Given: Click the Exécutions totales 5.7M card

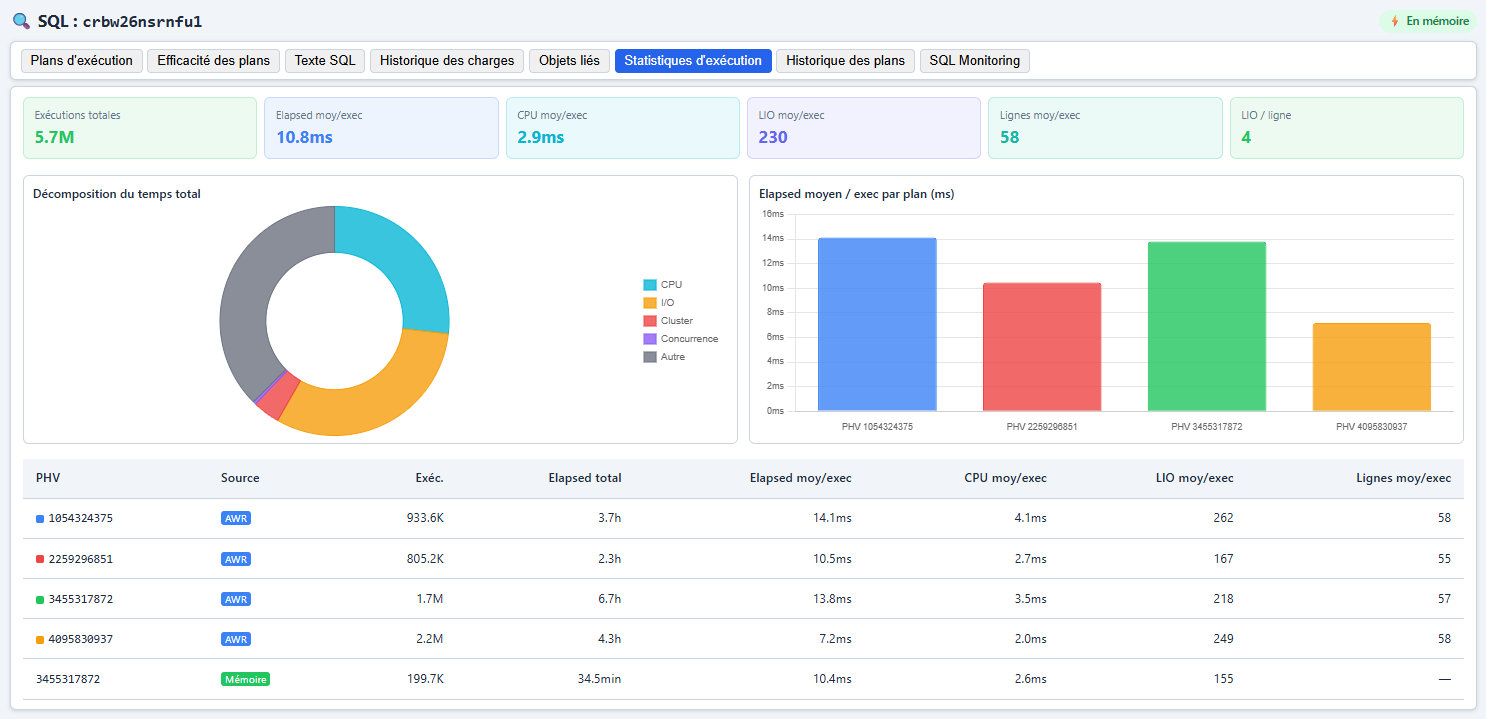Looking at the screenshot, I should [x=140, y=128].
